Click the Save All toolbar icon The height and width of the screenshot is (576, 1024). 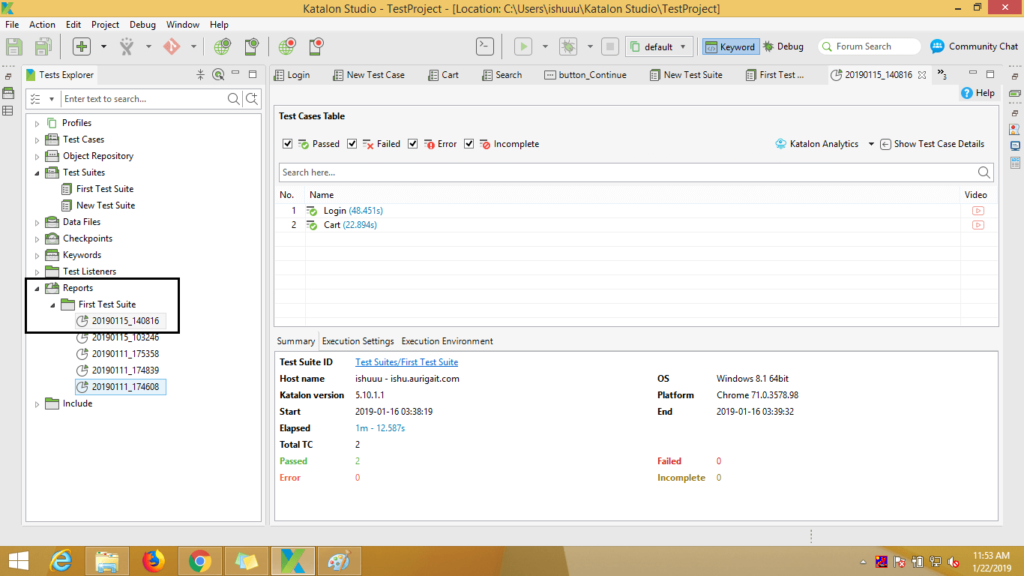point(43,46)
